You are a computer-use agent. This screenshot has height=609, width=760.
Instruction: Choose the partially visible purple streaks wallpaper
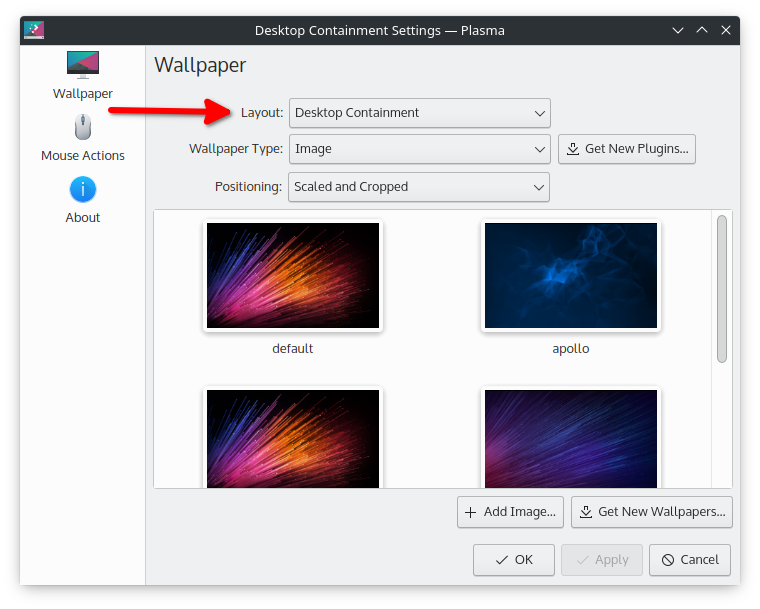coord(571,438)
